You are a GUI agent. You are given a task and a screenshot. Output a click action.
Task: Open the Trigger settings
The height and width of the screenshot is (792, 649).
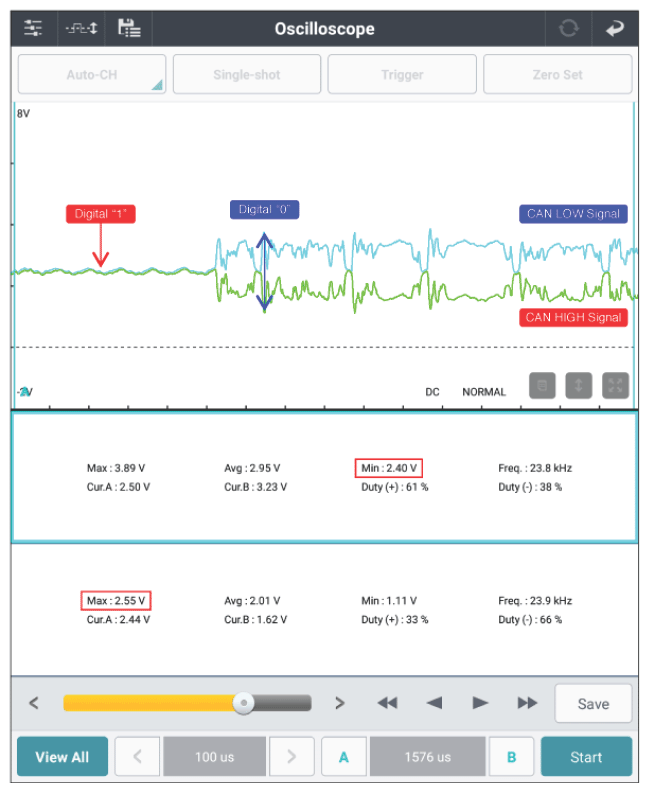click(402, 75)
